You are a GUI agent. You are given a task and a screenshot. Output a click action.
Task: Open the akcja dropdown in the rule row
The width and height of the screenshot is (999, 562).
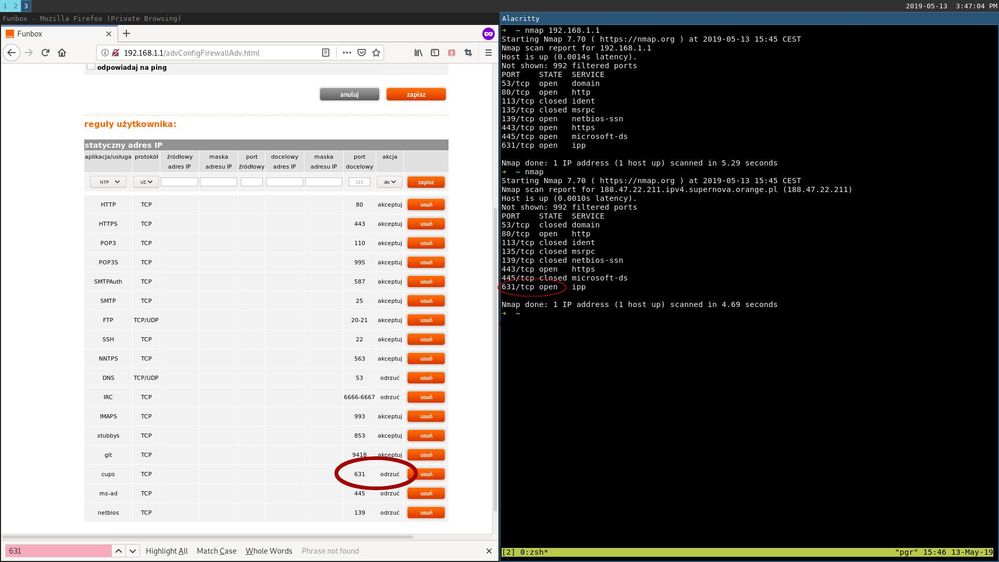click(x=390, y=182)
